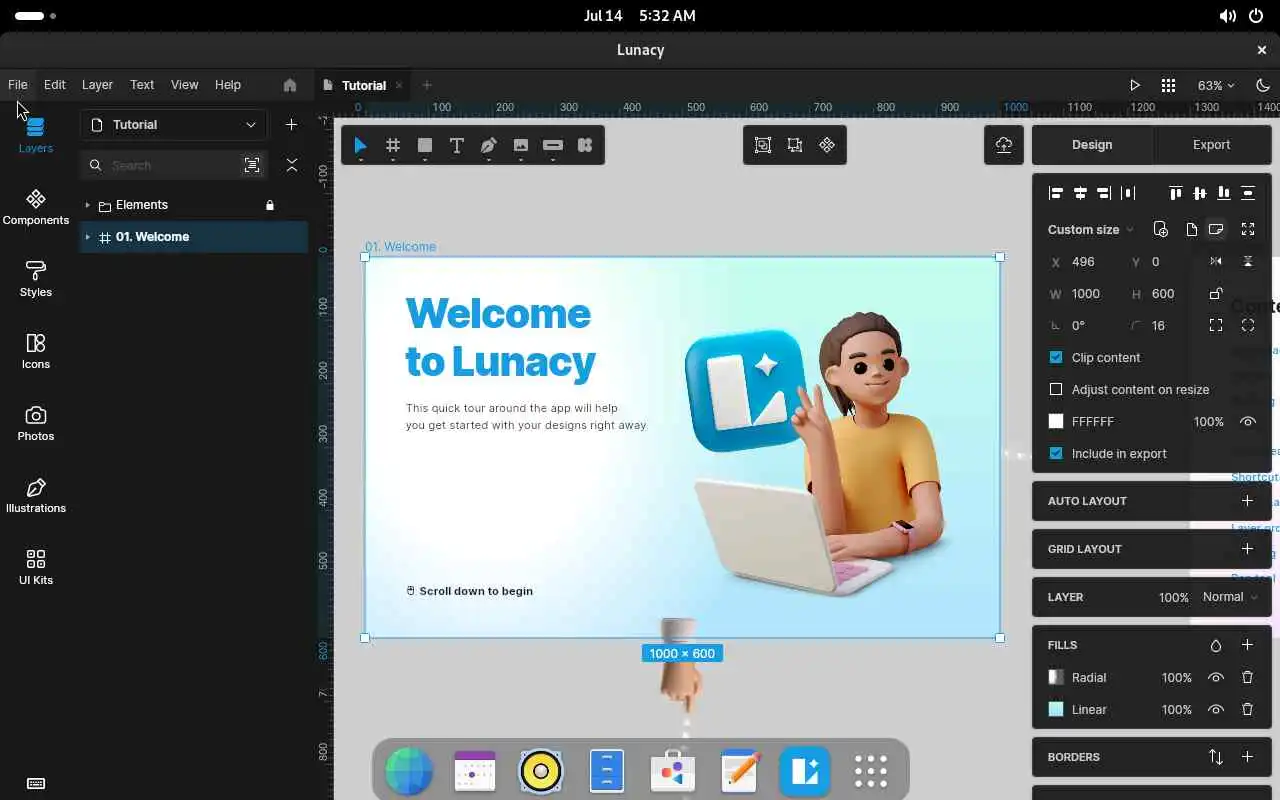The image size is (1280, 800).
Task: Uncheck Clip content checkbox
Action: click(x=1056, y=357)
